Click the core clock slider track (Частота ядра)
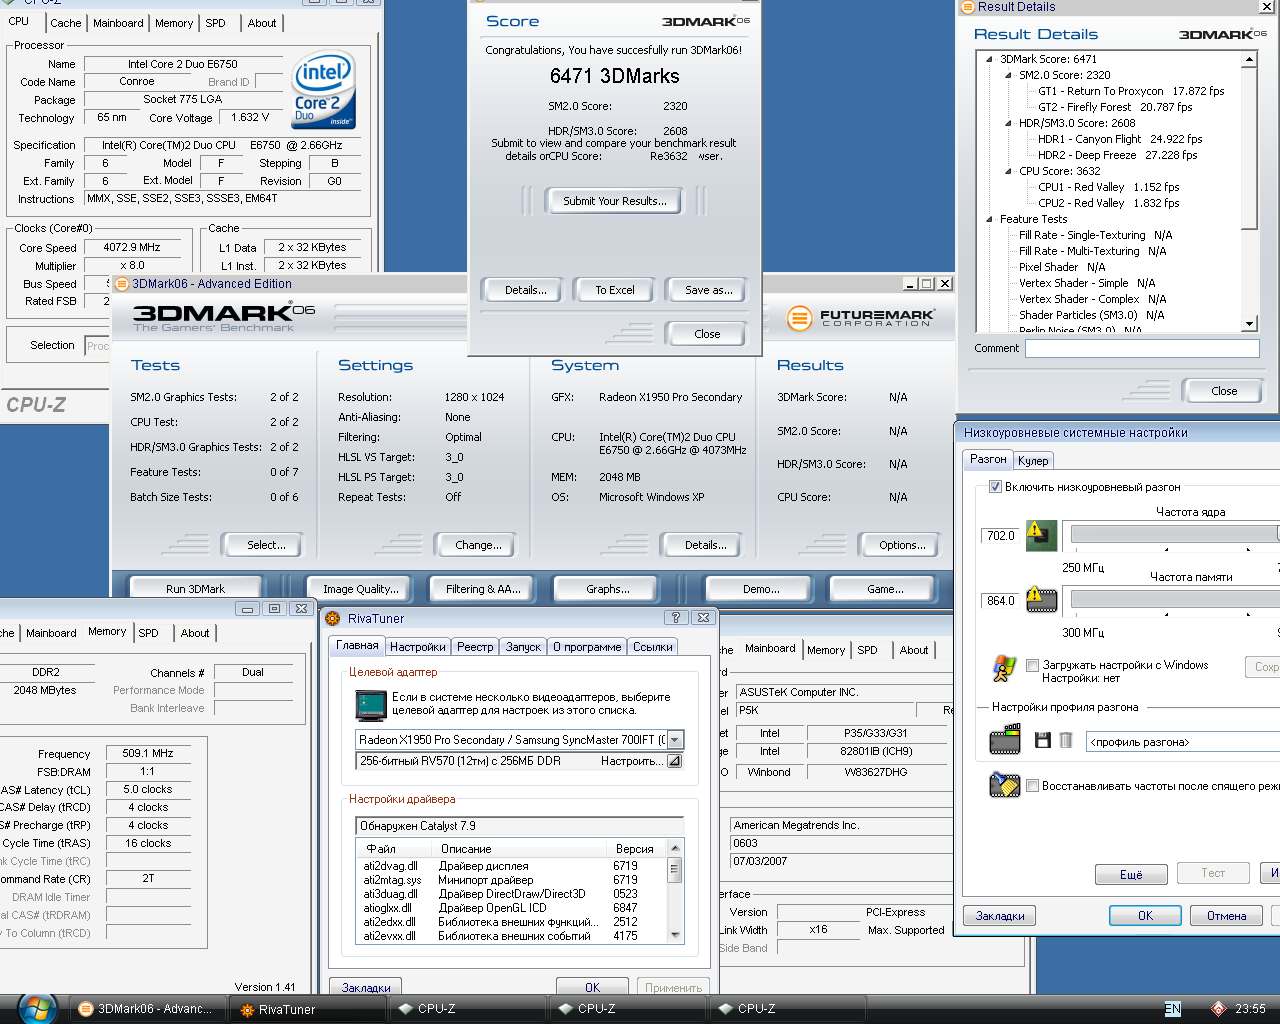The image size is (1280, 1024). (1175, 535)
